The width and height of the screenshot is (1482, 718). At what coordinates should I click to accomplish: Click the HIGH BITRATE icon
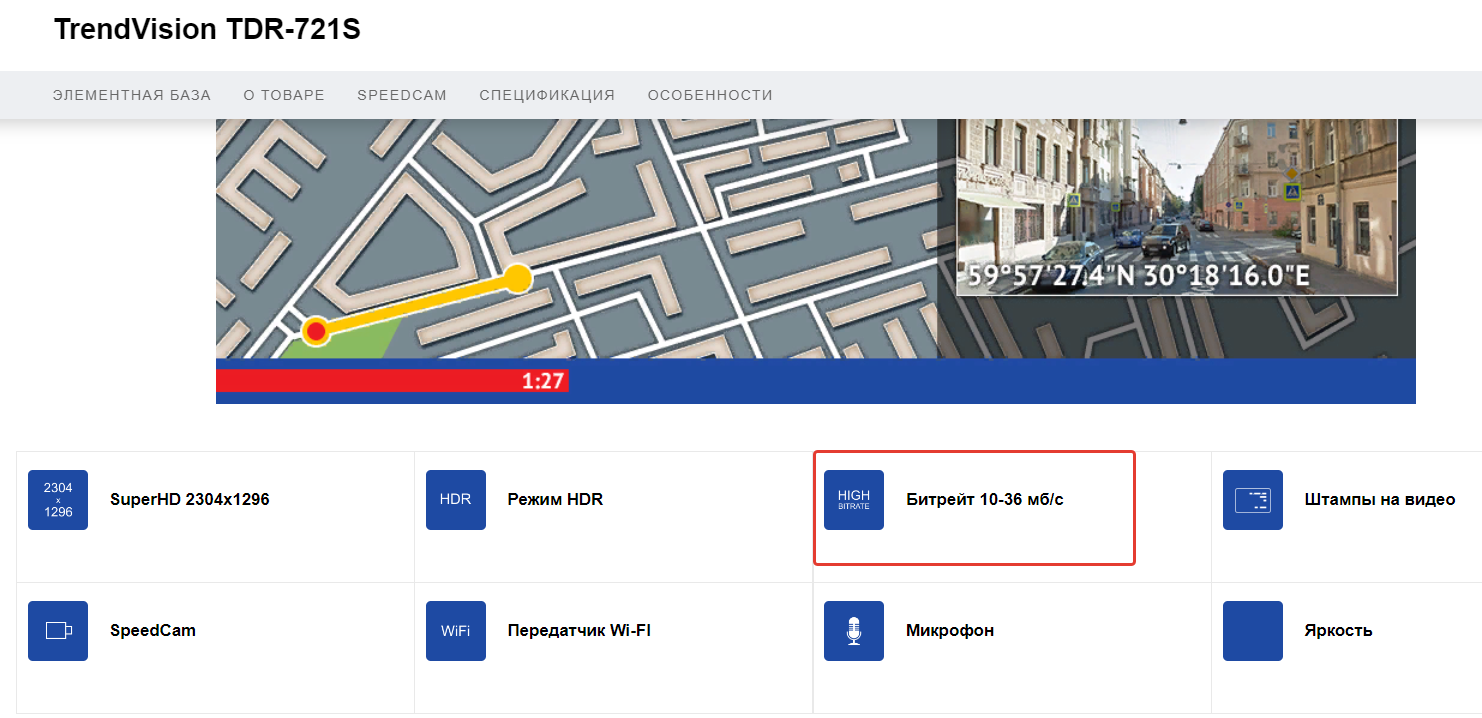[854, 500]
